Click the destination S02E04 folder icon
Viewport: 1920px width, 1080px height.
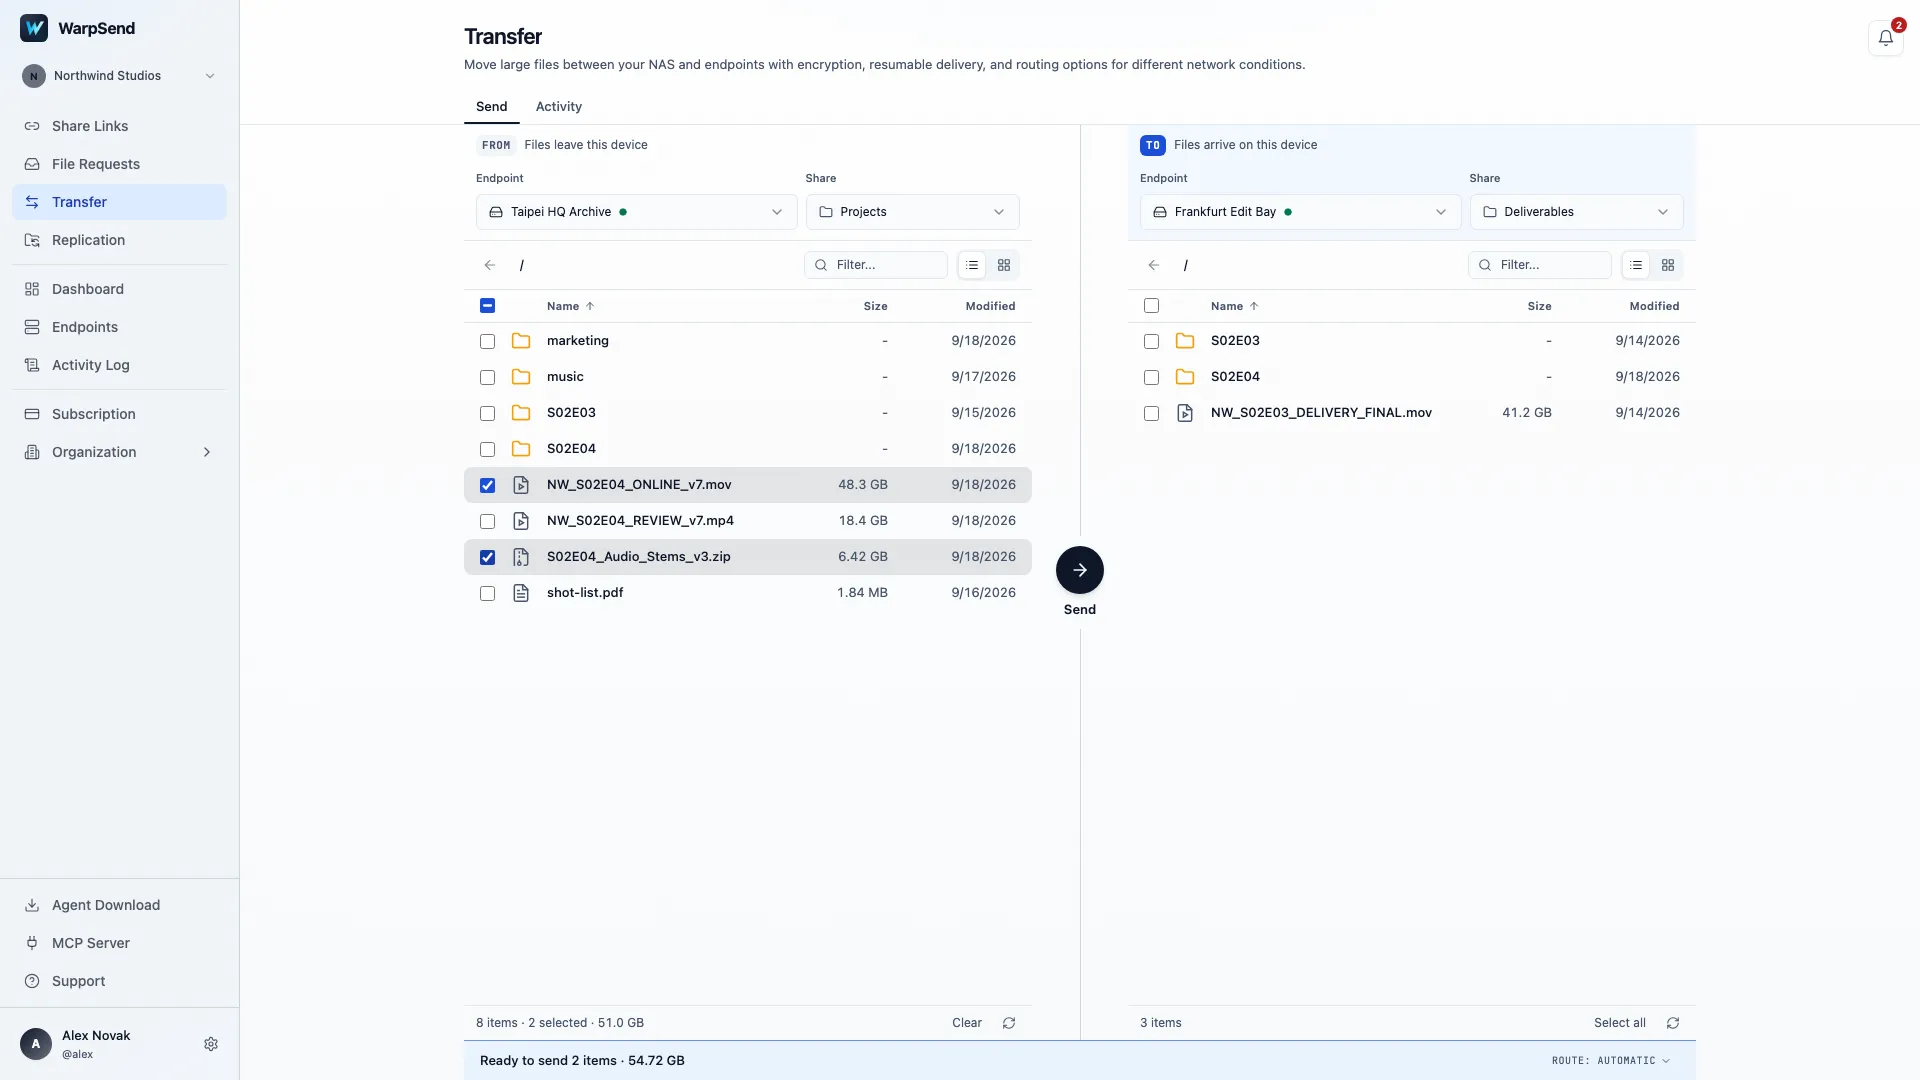click(1185, 377)
